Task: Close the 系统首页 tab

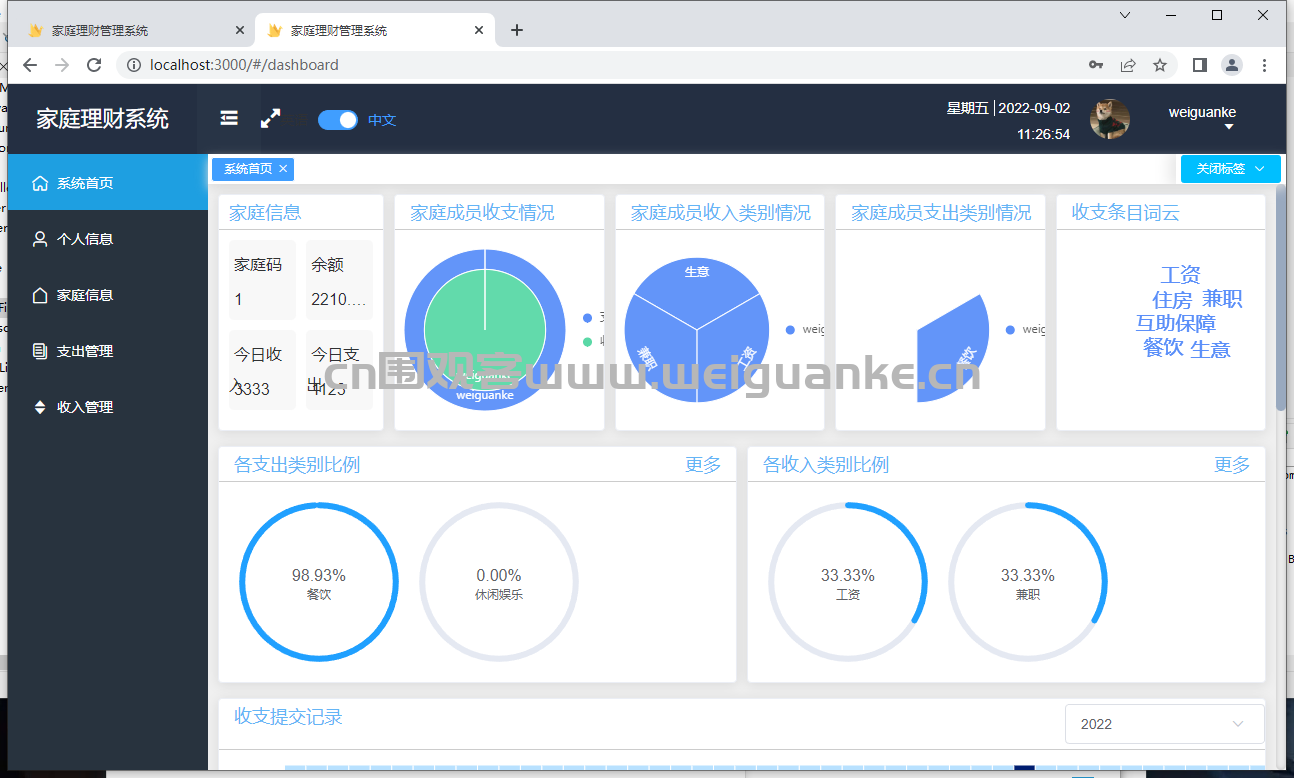Action: (283, 169)
